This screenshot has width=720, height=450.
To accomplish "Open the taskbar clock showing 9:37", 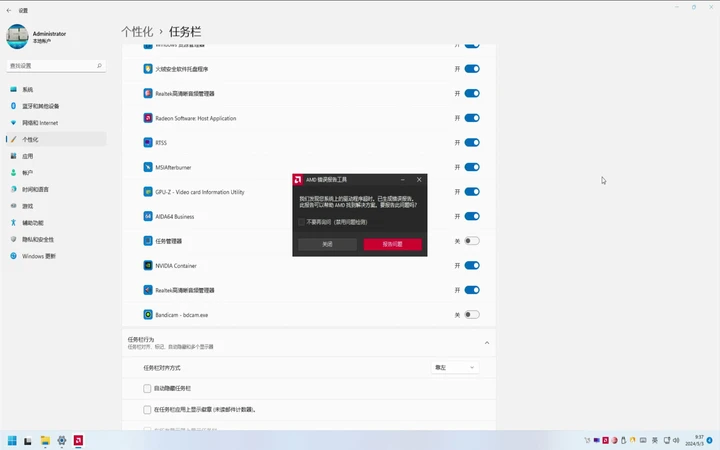I will pos(694,440).
